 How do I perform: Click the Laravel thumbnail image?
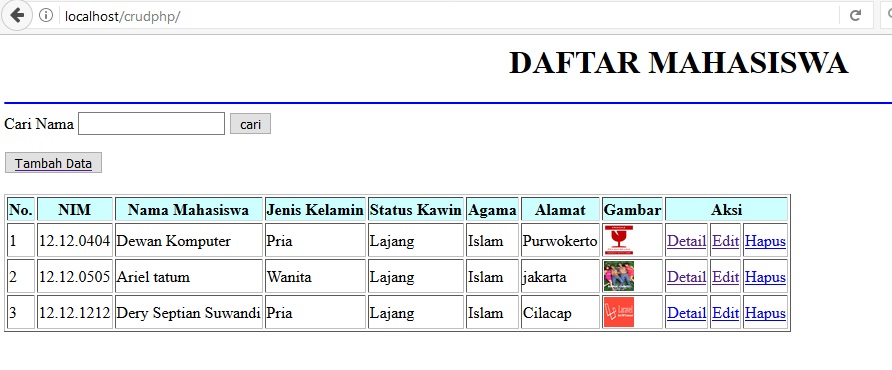(x=619, y=313)
